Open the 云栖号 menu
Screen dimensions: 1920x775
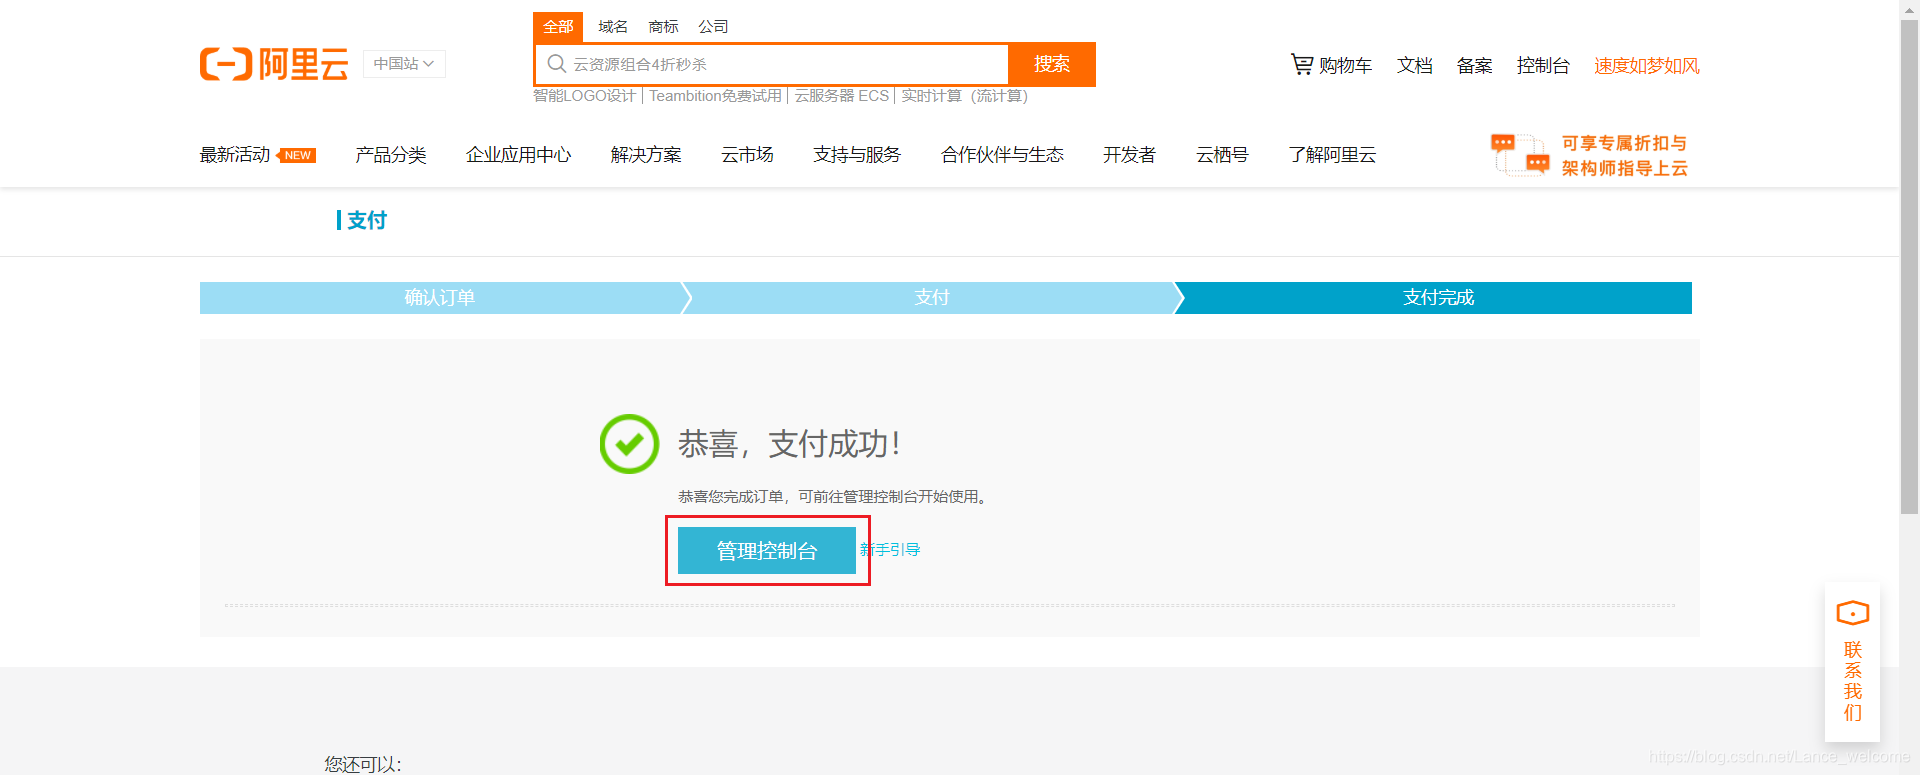tap(1222, 155)
